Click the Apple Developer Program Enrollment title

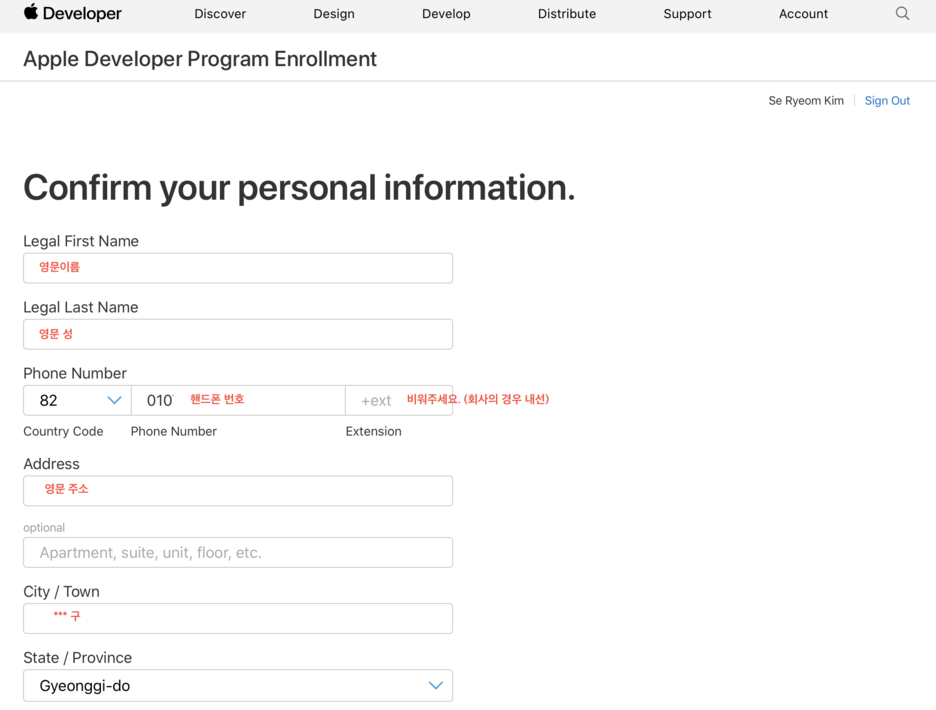tap(200, 59)
